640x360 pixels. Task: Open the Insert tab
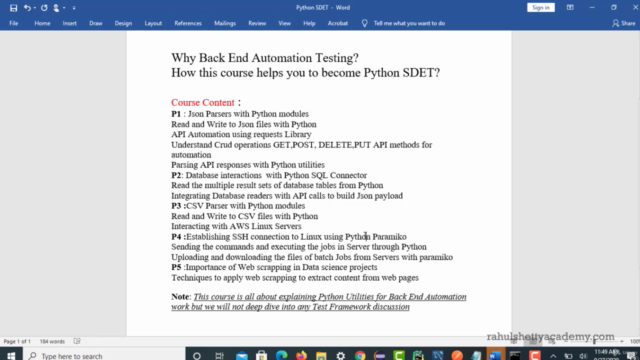[x=69, y=23]
